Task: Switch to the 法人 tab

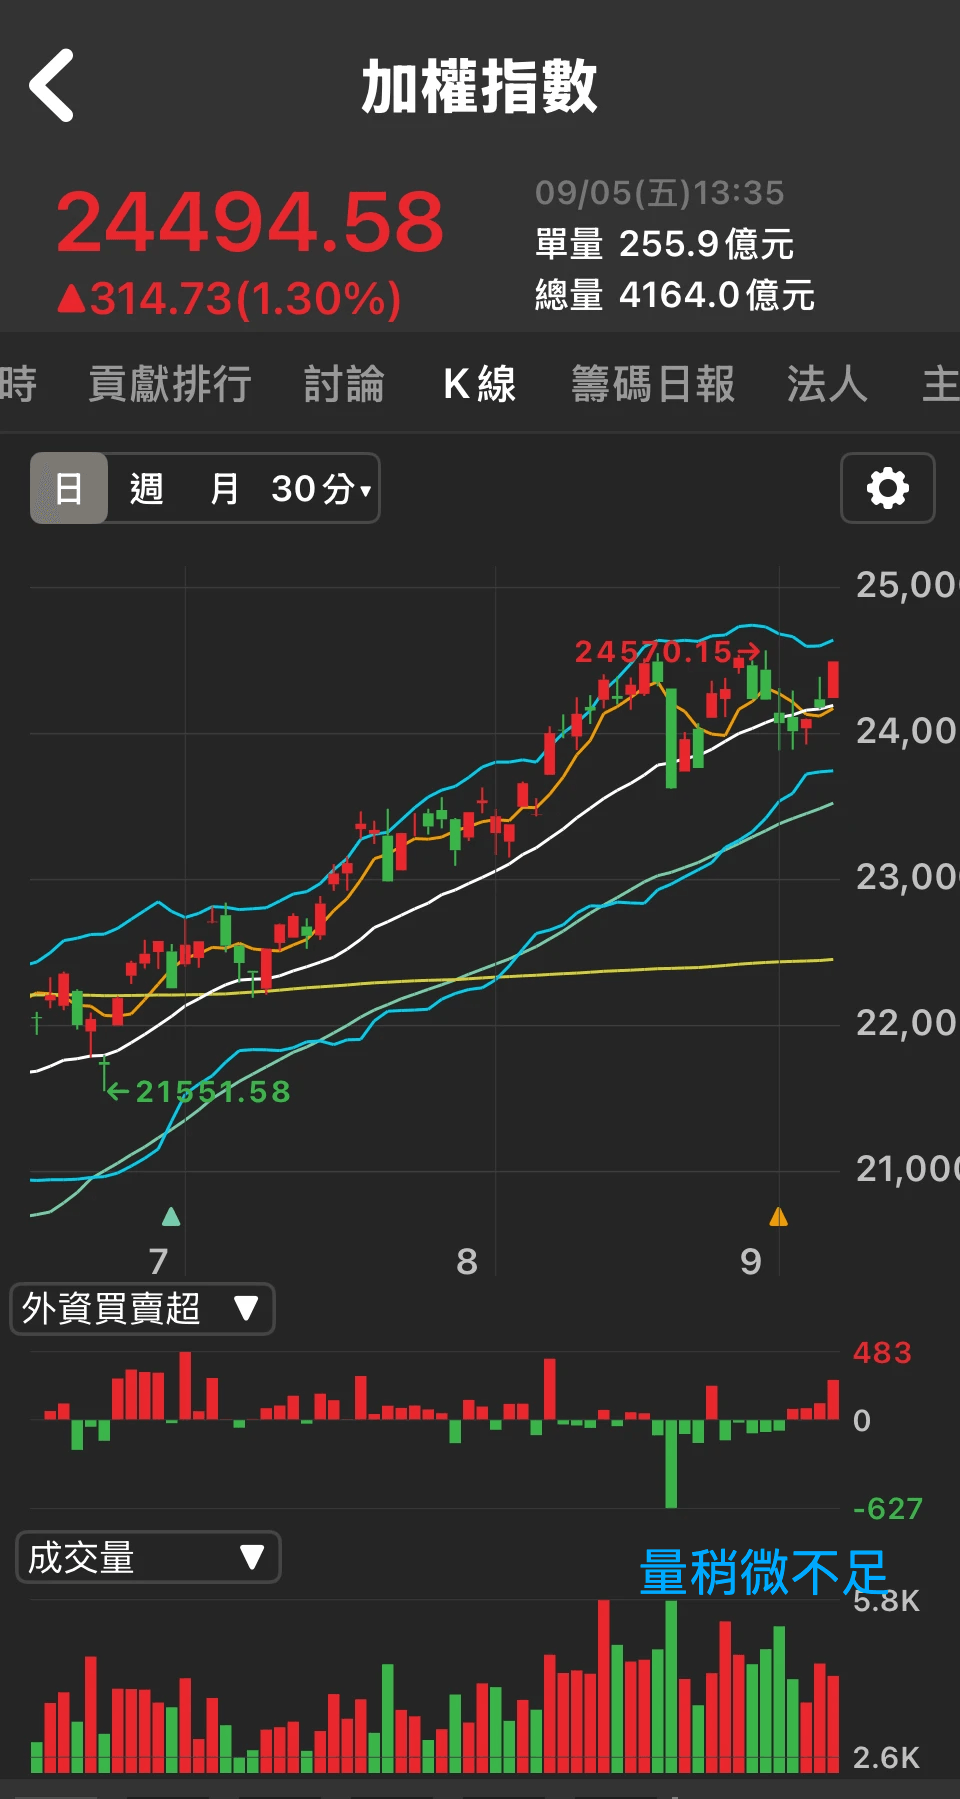Action: tap(827, 384)
